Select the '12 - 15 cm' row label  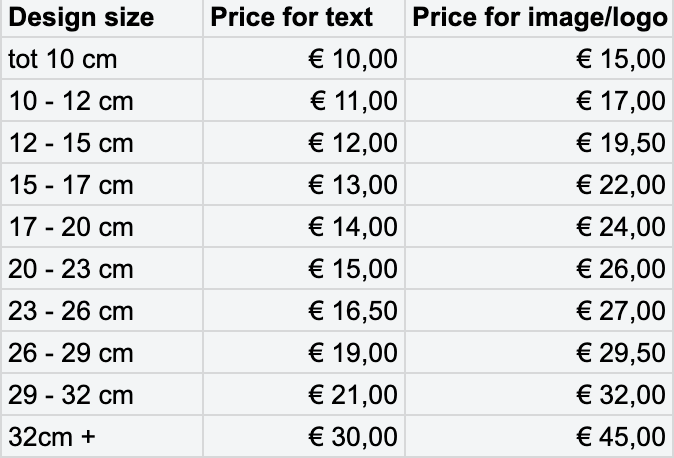(71, 144)
